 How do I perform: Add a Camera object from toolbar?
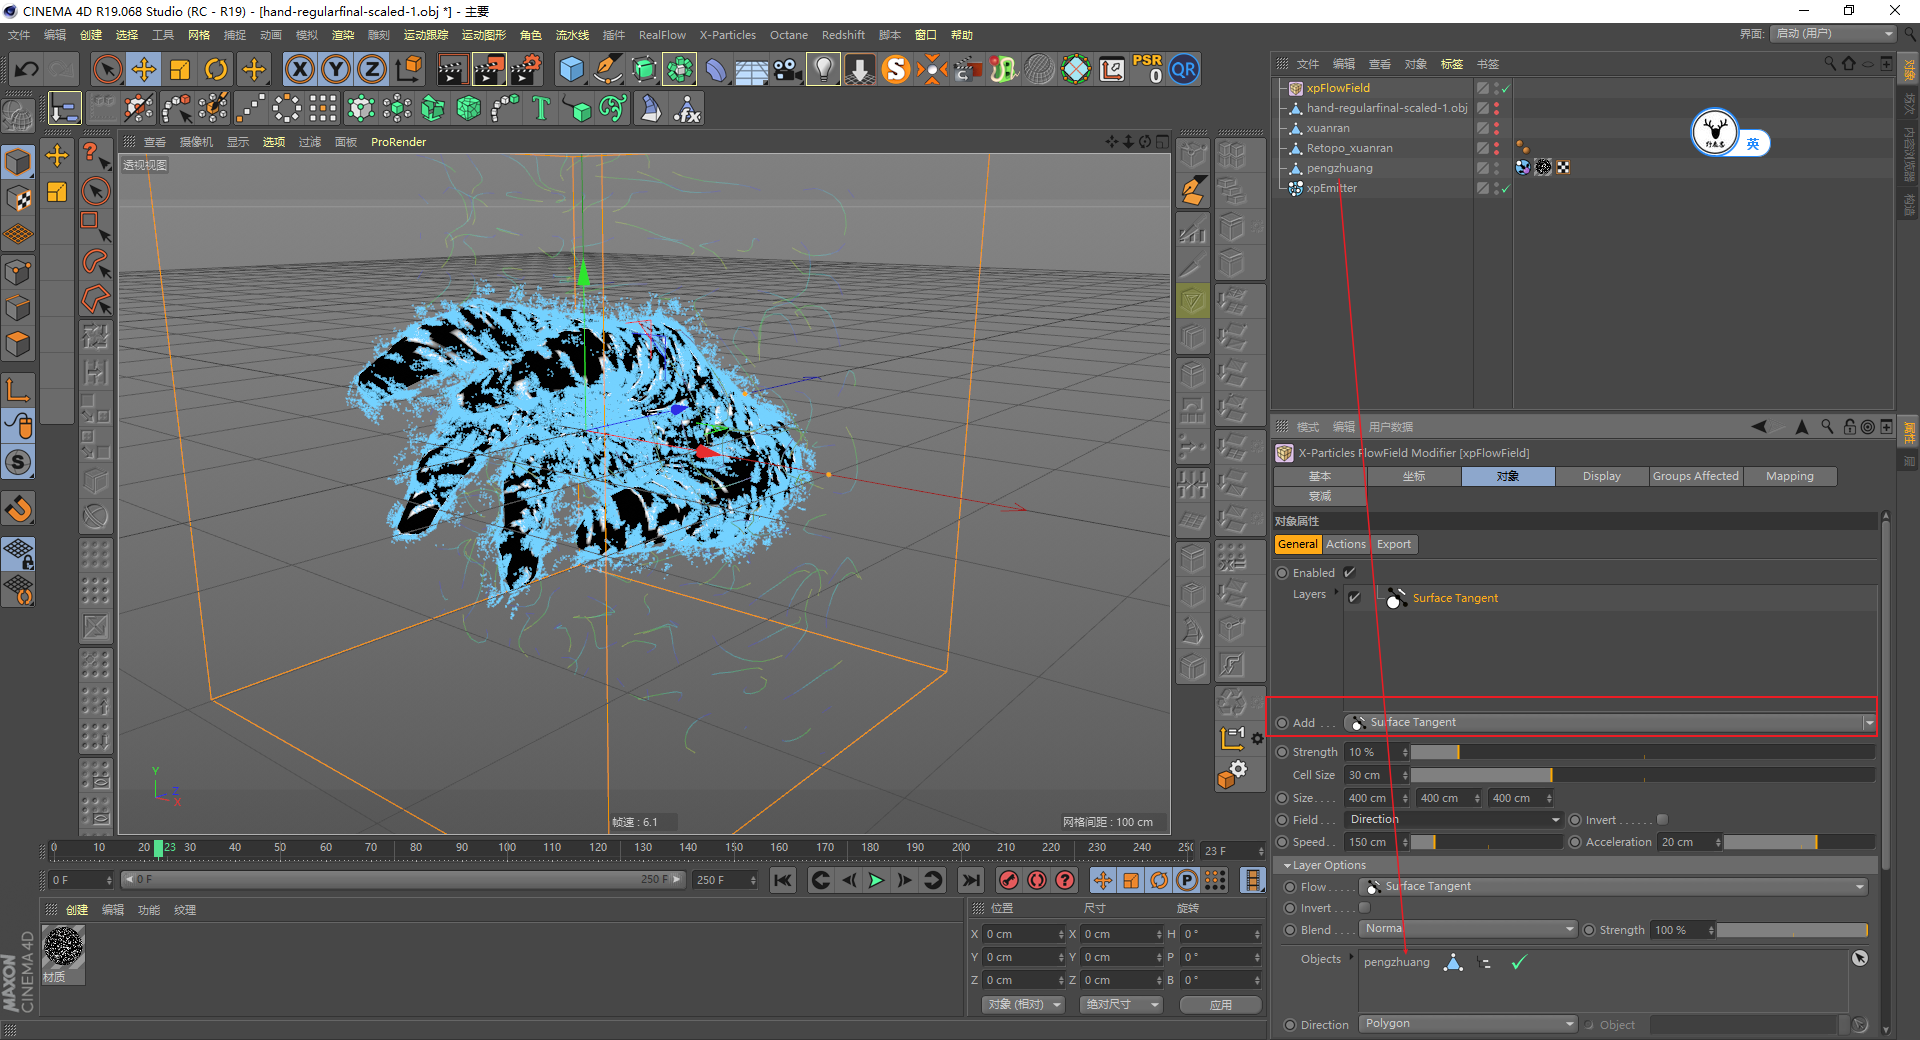[x=787, y=69]
